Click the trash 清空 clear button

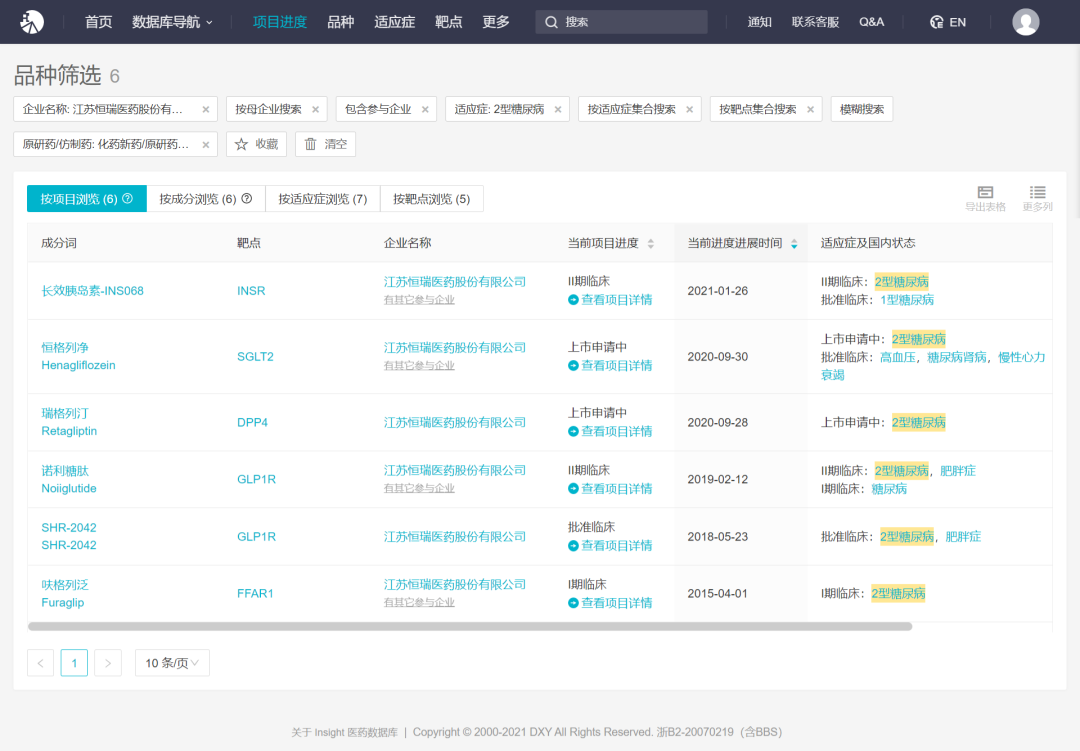[x=325, y=144]
